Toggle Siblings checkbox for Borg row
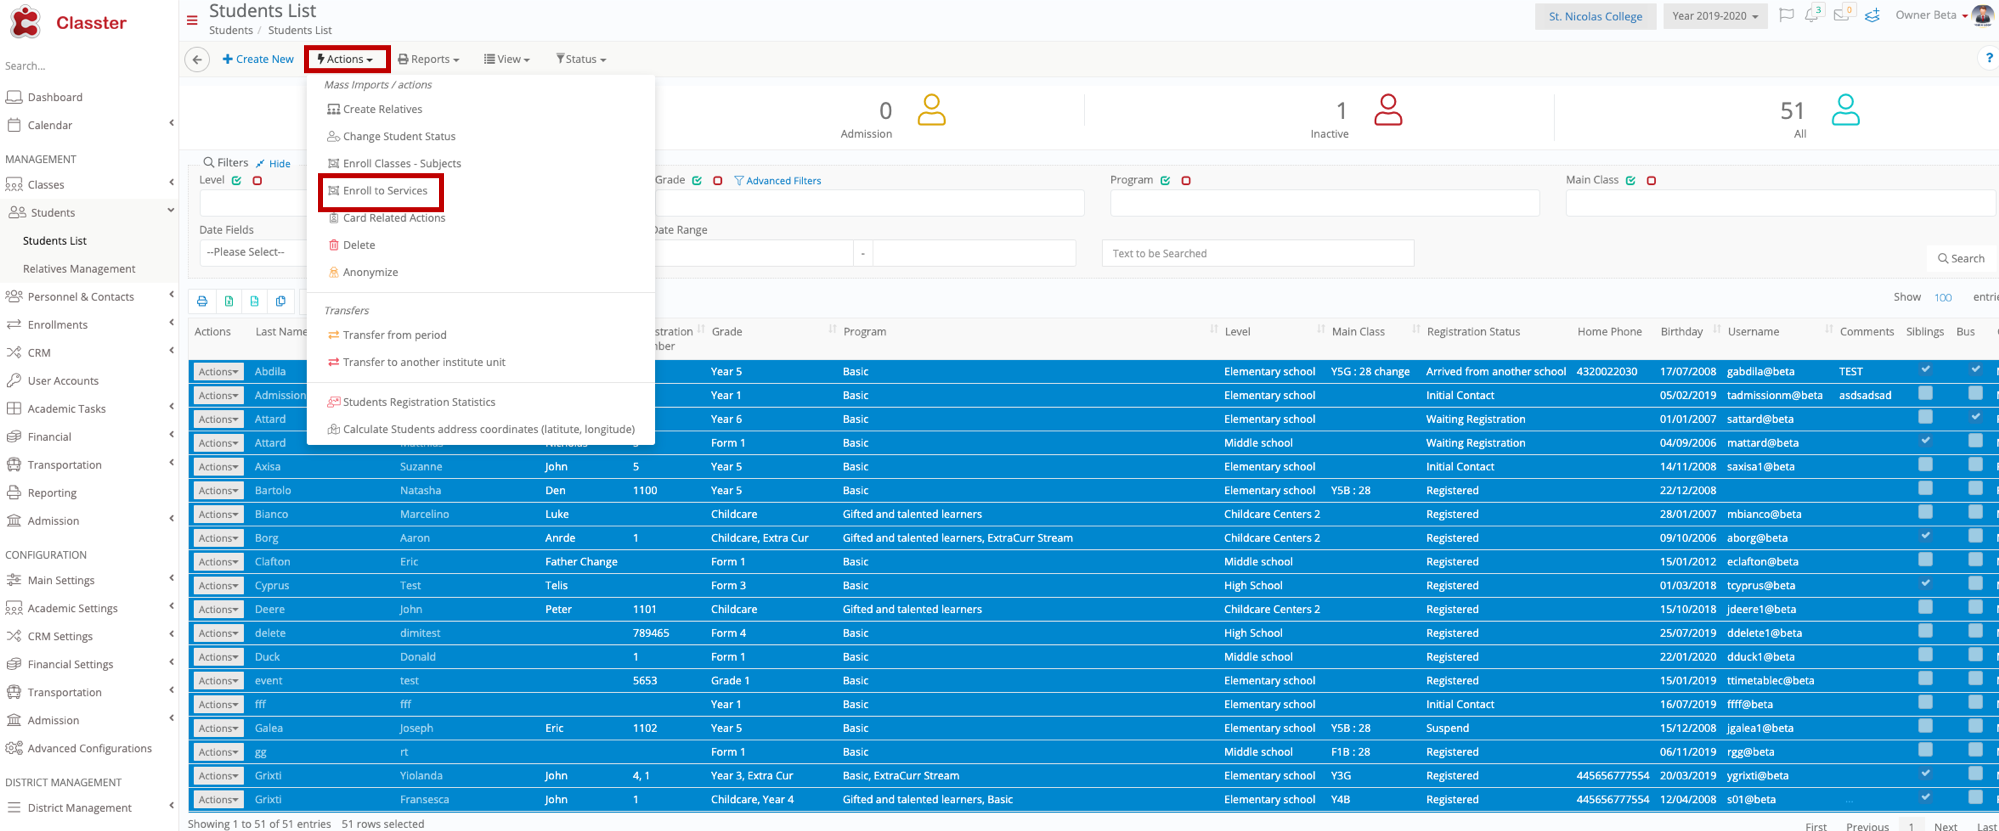 point(1925,536)
